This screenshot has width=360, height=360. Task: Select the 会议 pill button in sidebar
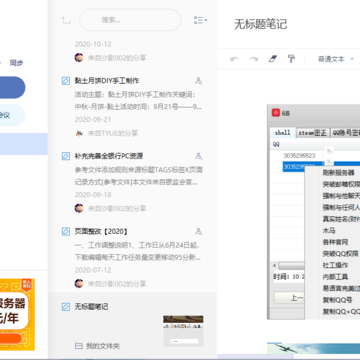point(12,115)
